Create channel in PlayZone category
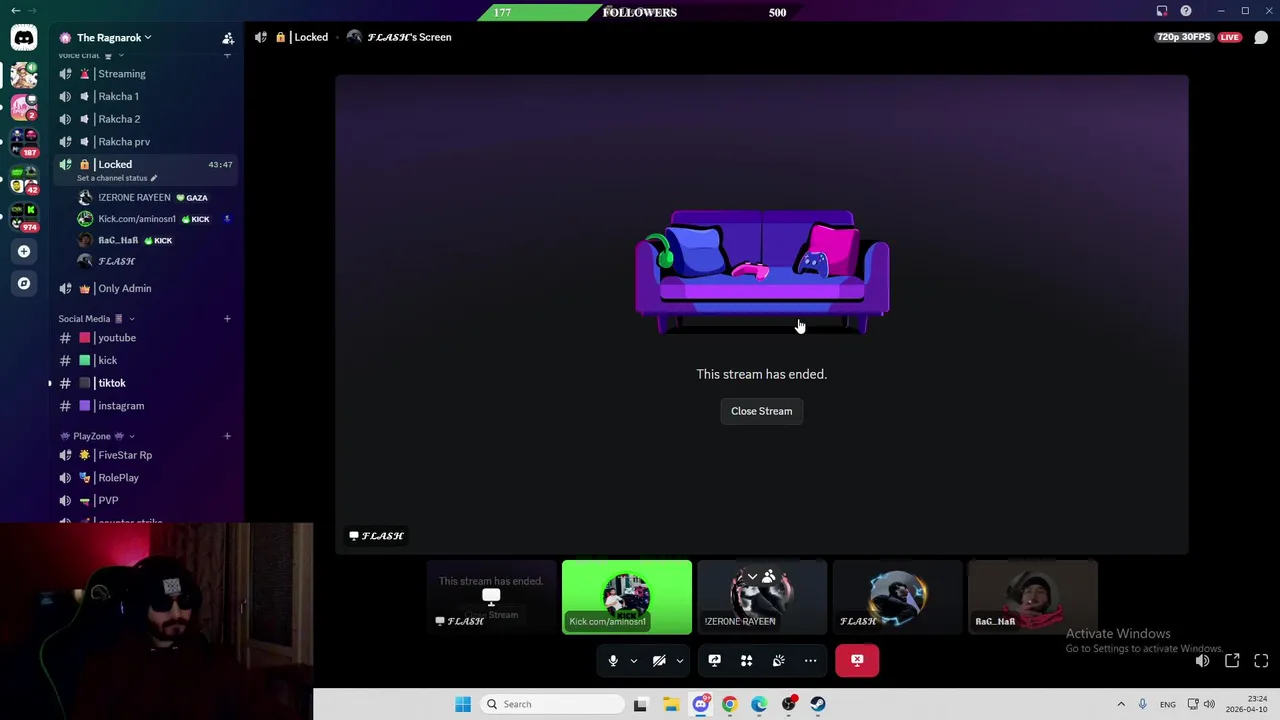1280x720 pixels. (x=227, y=436)
